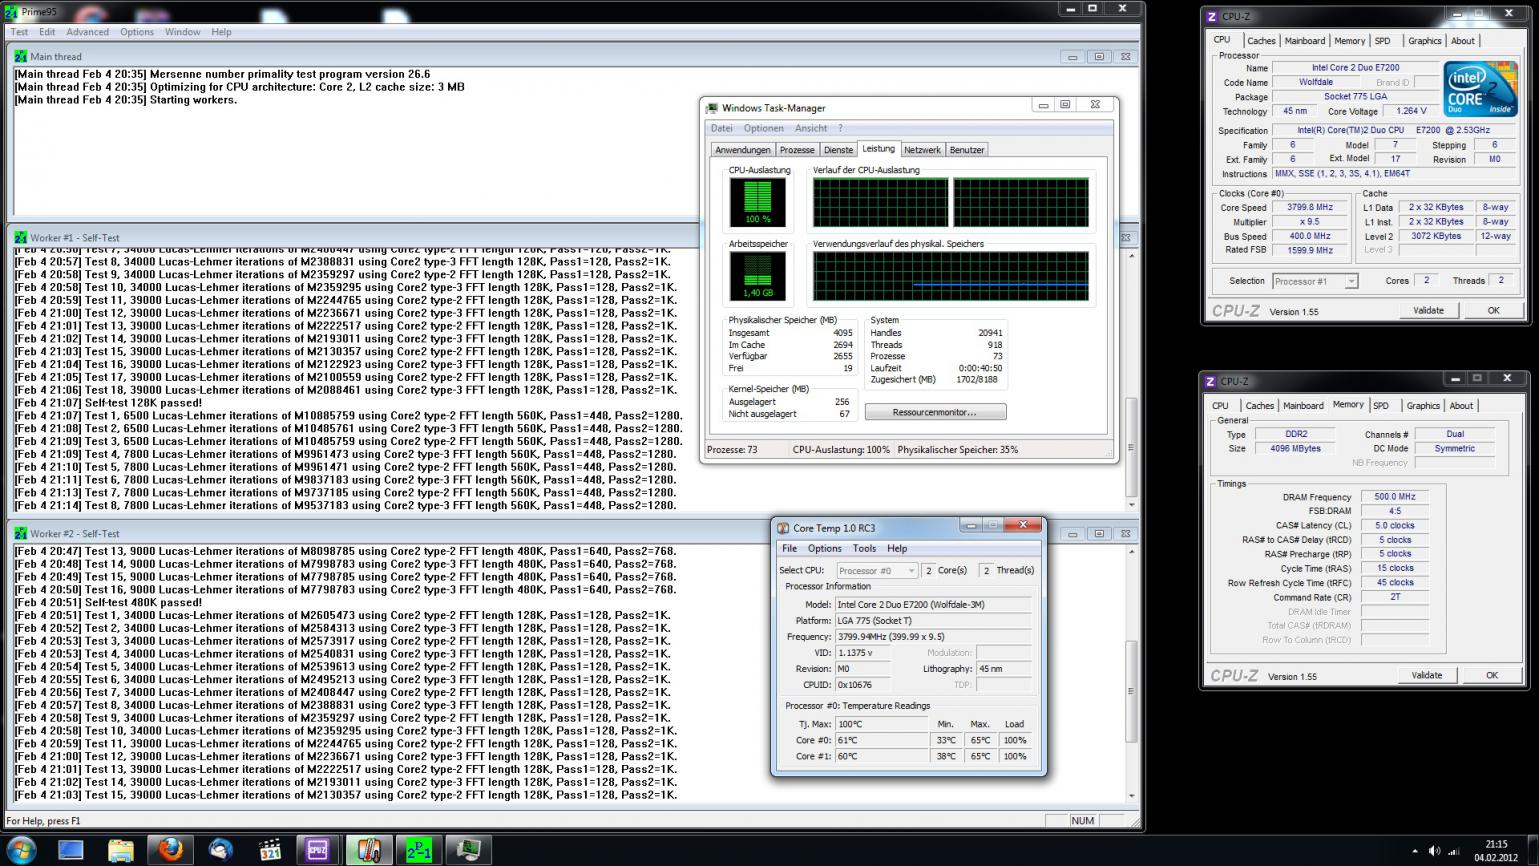Viewport: 1539px width, 866px height.
Task: Click the 'Starting workers.' line in Main thread
Action: pyautogui.click(x=126, y=100)
